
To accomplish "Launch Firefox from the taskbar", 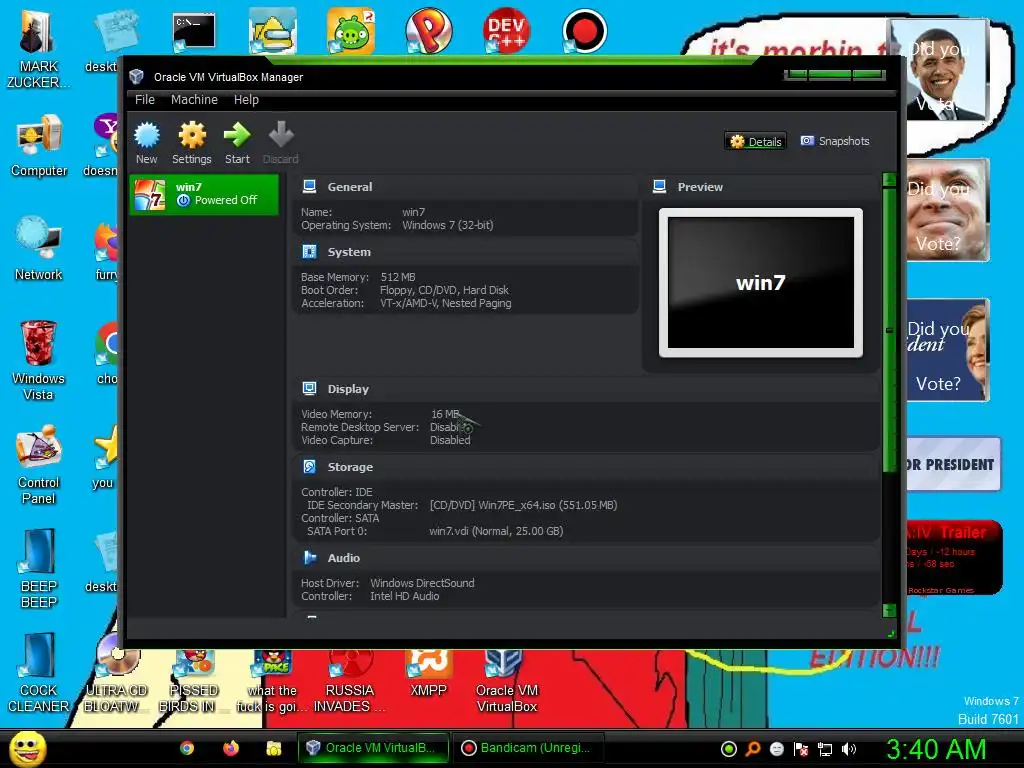I will (231, 748).
